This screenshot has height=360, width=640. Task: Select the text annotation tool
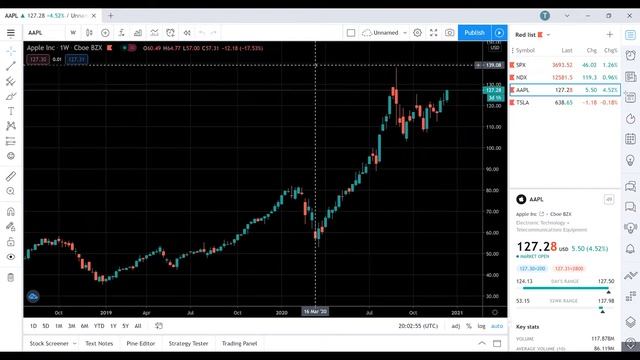pos(11,111)
